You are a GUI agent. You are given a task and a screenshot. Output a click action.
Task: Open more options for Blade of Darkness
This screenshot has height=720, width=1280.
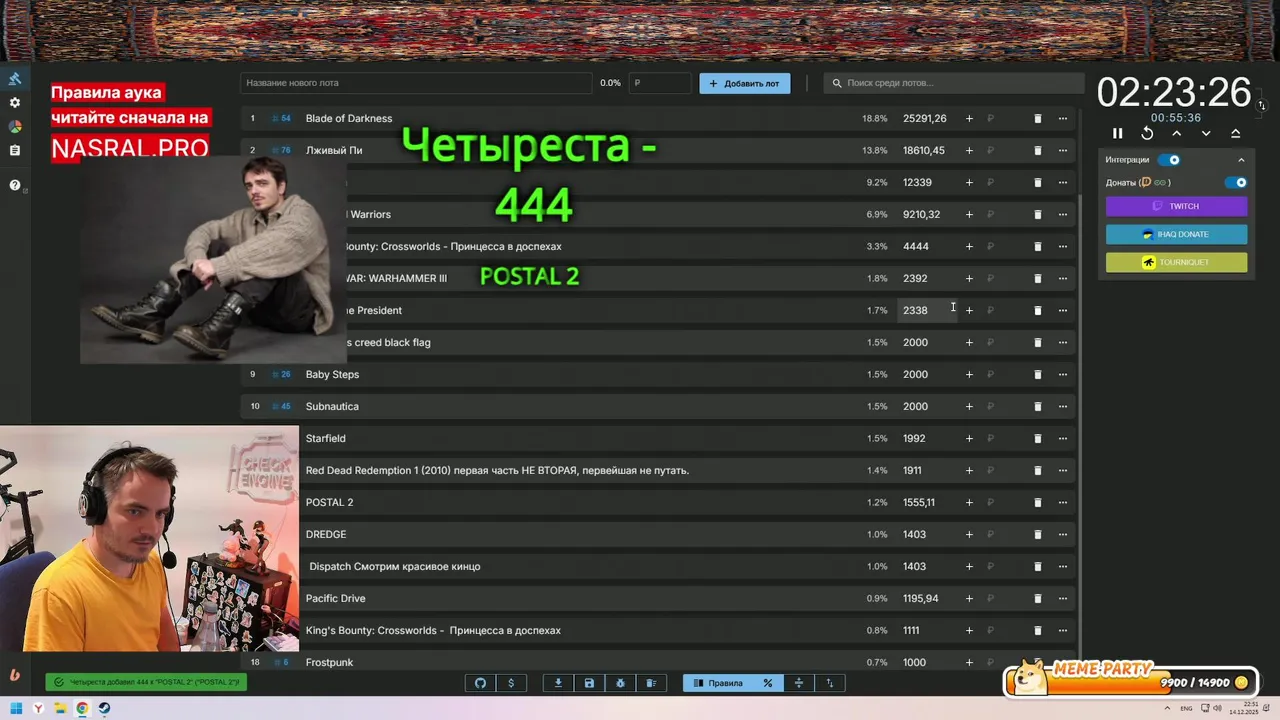pyautogui.click(x=1063, y=118)
